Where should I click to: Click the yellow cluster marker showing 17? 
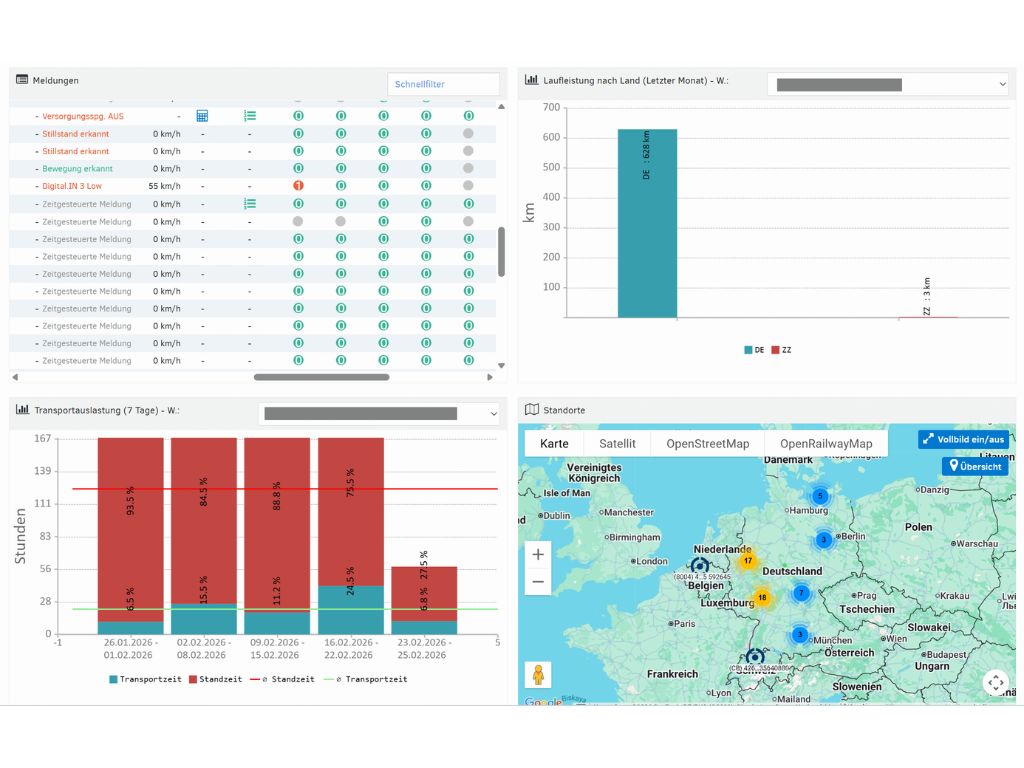pos(747,561)
